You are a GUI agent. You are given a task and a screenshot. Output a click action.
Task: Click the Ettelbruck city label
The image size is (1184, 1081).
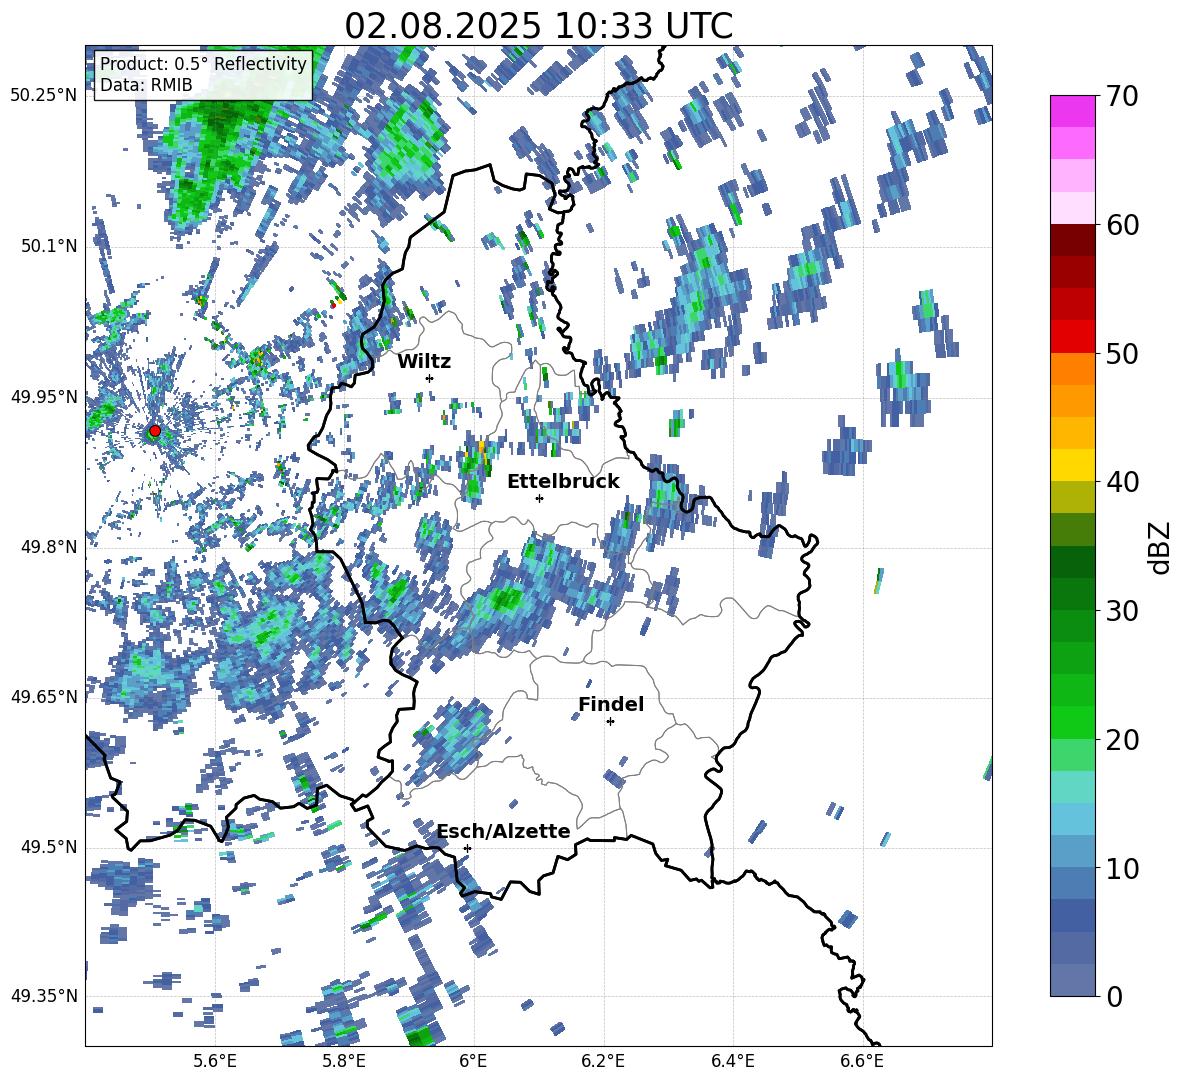[563, 482]
